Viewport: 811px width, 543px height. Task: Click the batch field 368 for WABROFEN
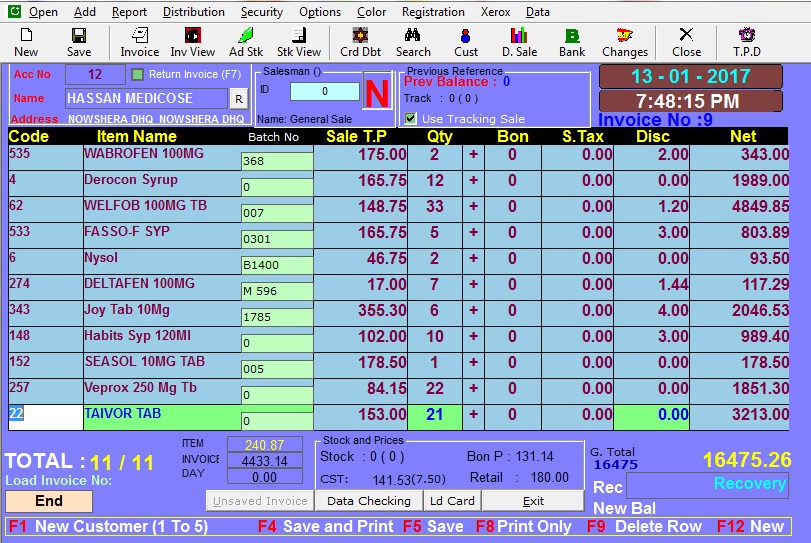point(277,161)
